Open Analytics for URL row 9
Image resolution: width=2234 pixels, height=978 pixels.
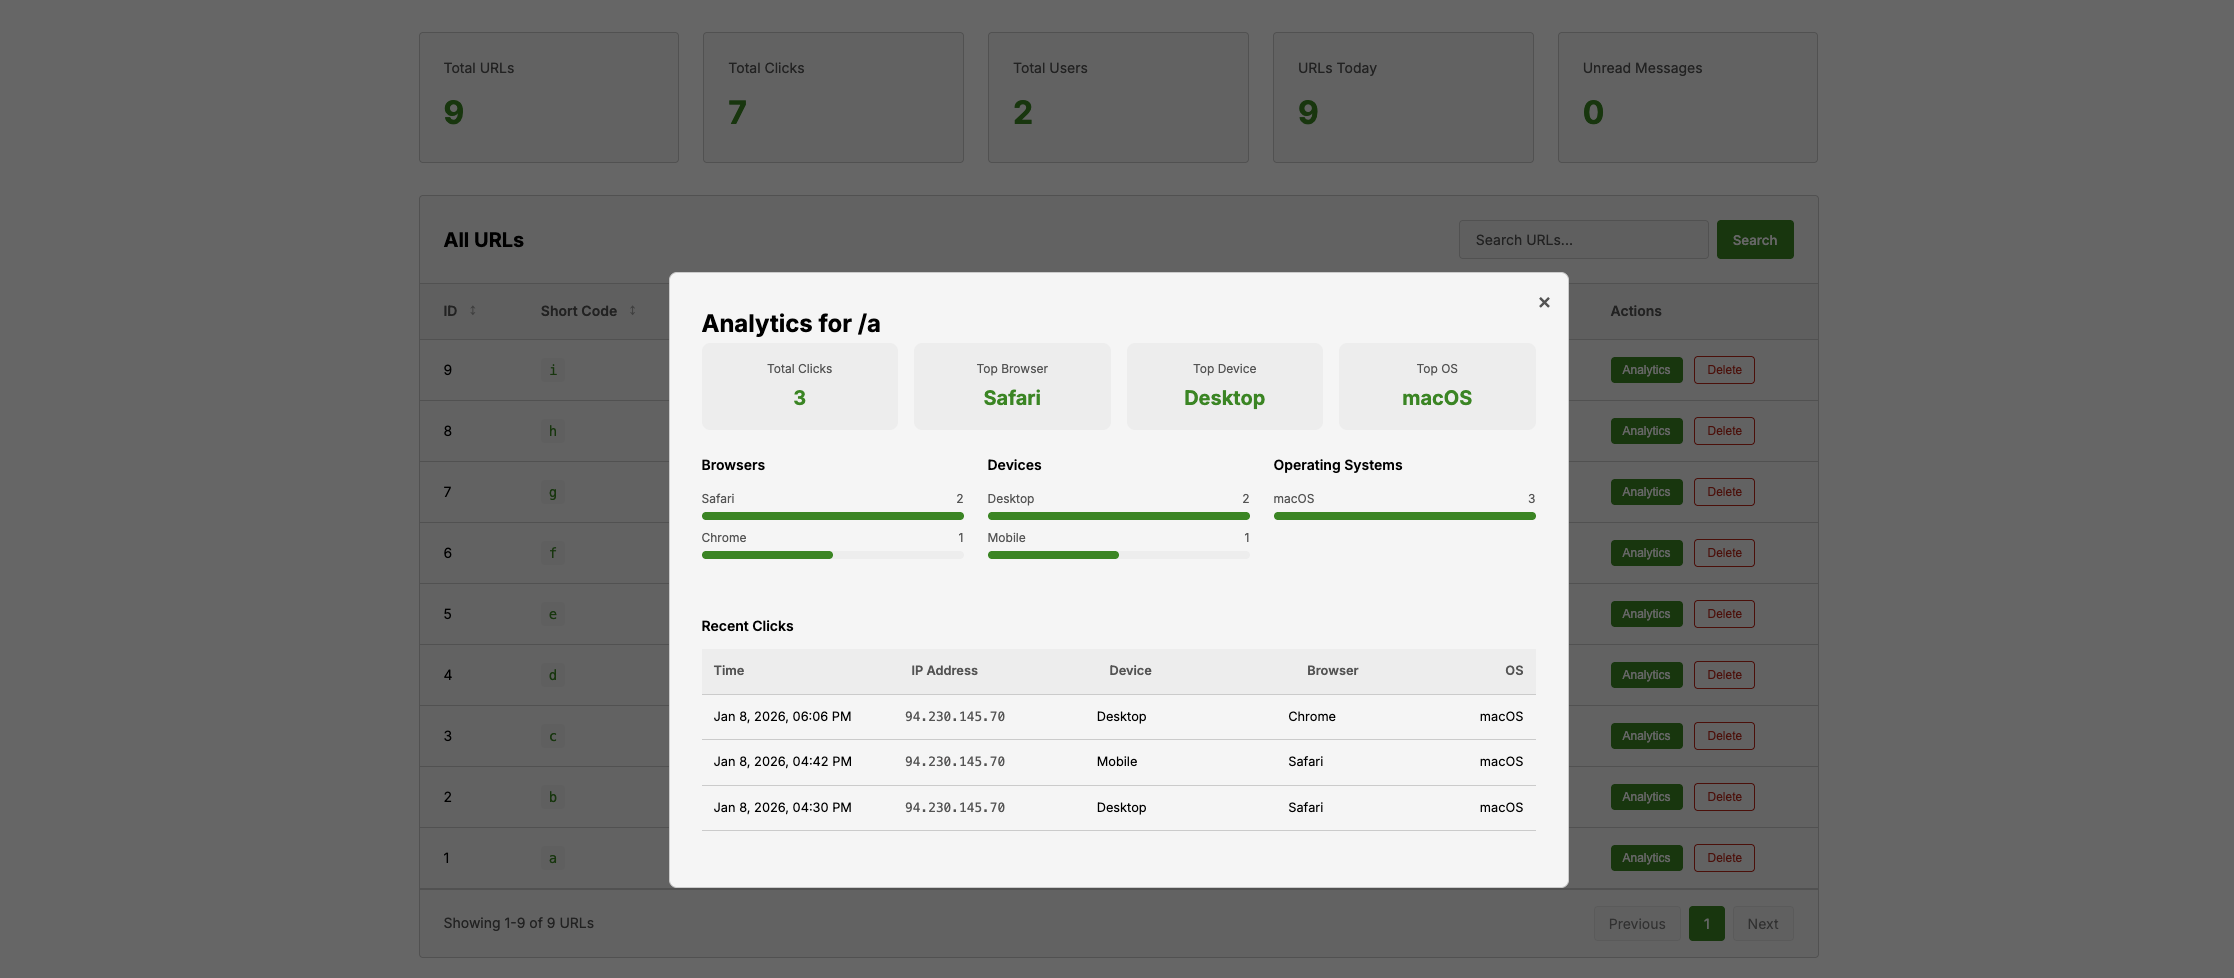(x=1646, y=370)
